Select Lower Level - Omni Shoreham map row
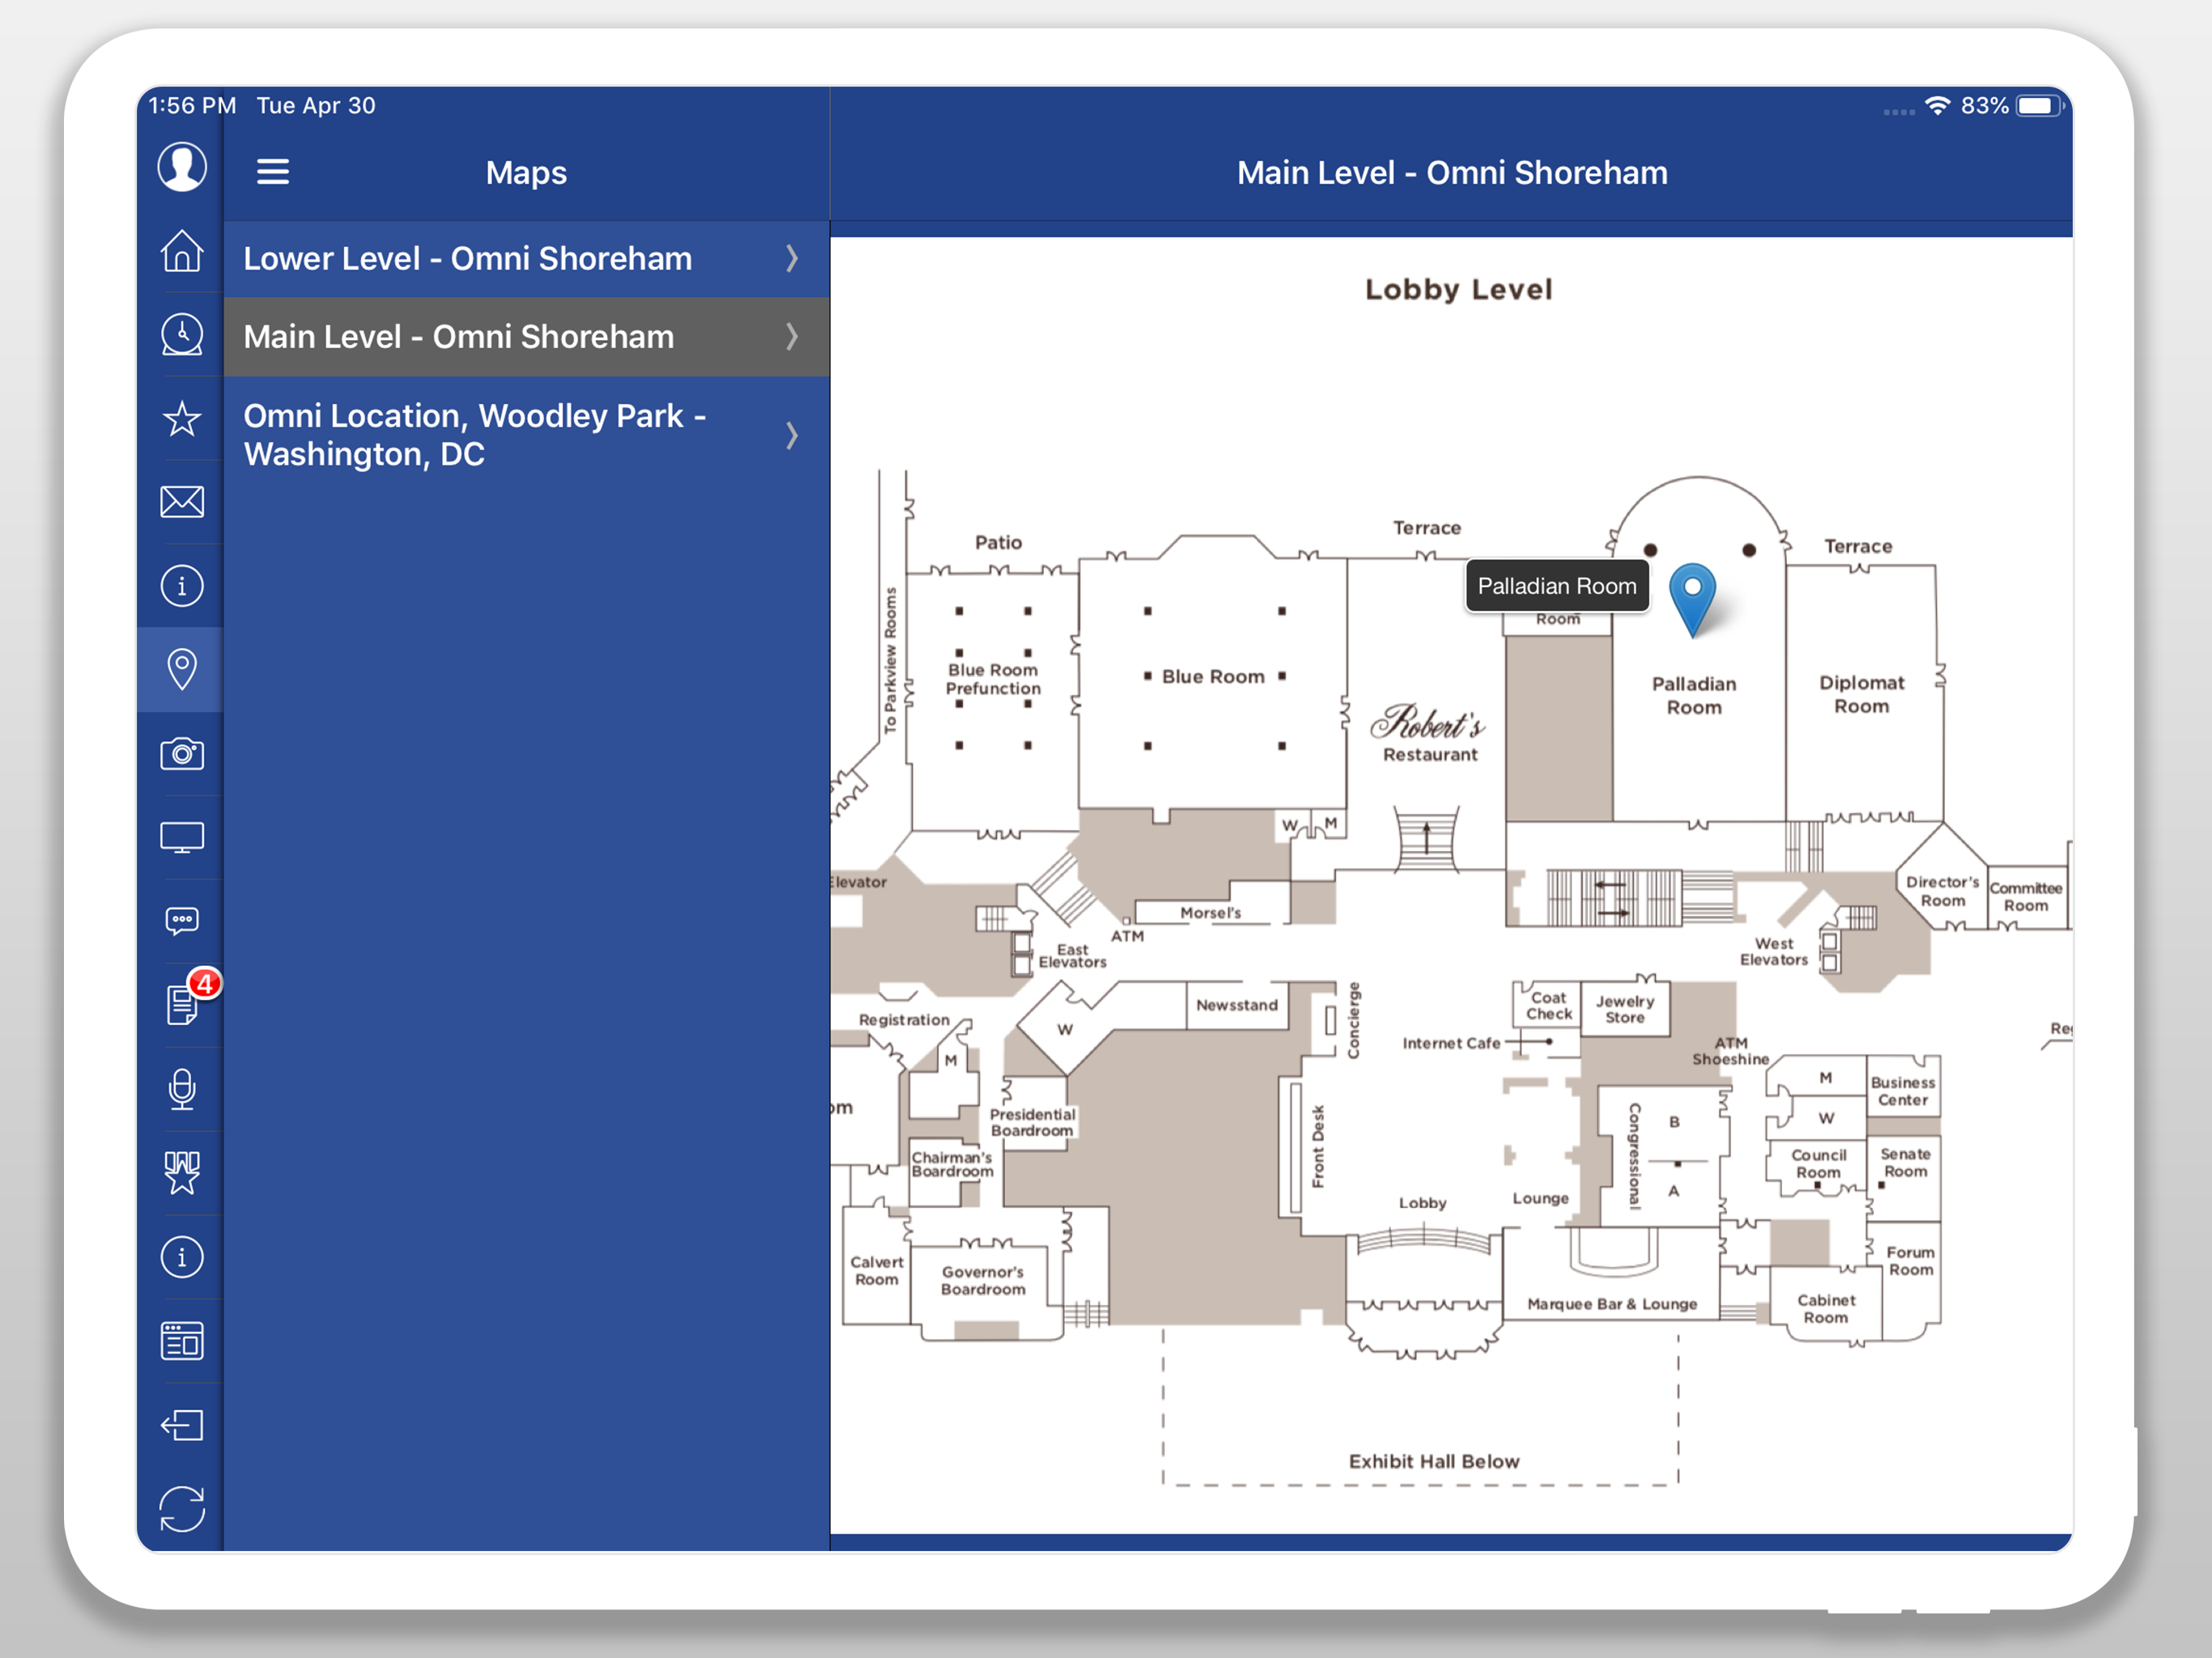2212x1658 pixels. click(526, 259)
